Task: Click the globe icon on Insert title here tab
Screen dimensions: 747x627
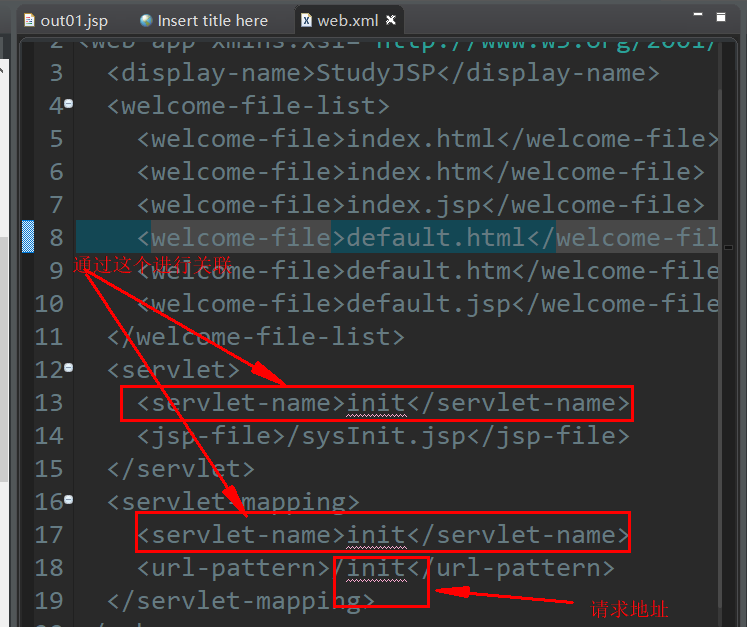Action: point(146,20)
